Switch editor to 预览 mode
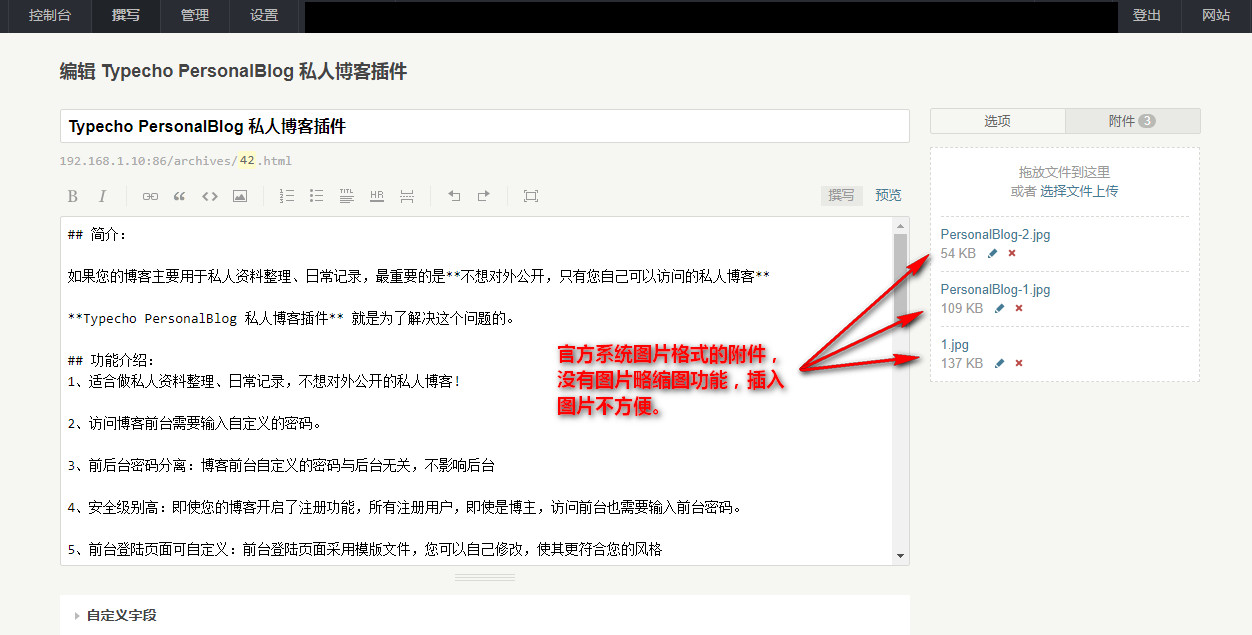Screen dimensions: 1252x635 (x=888, y=196)
